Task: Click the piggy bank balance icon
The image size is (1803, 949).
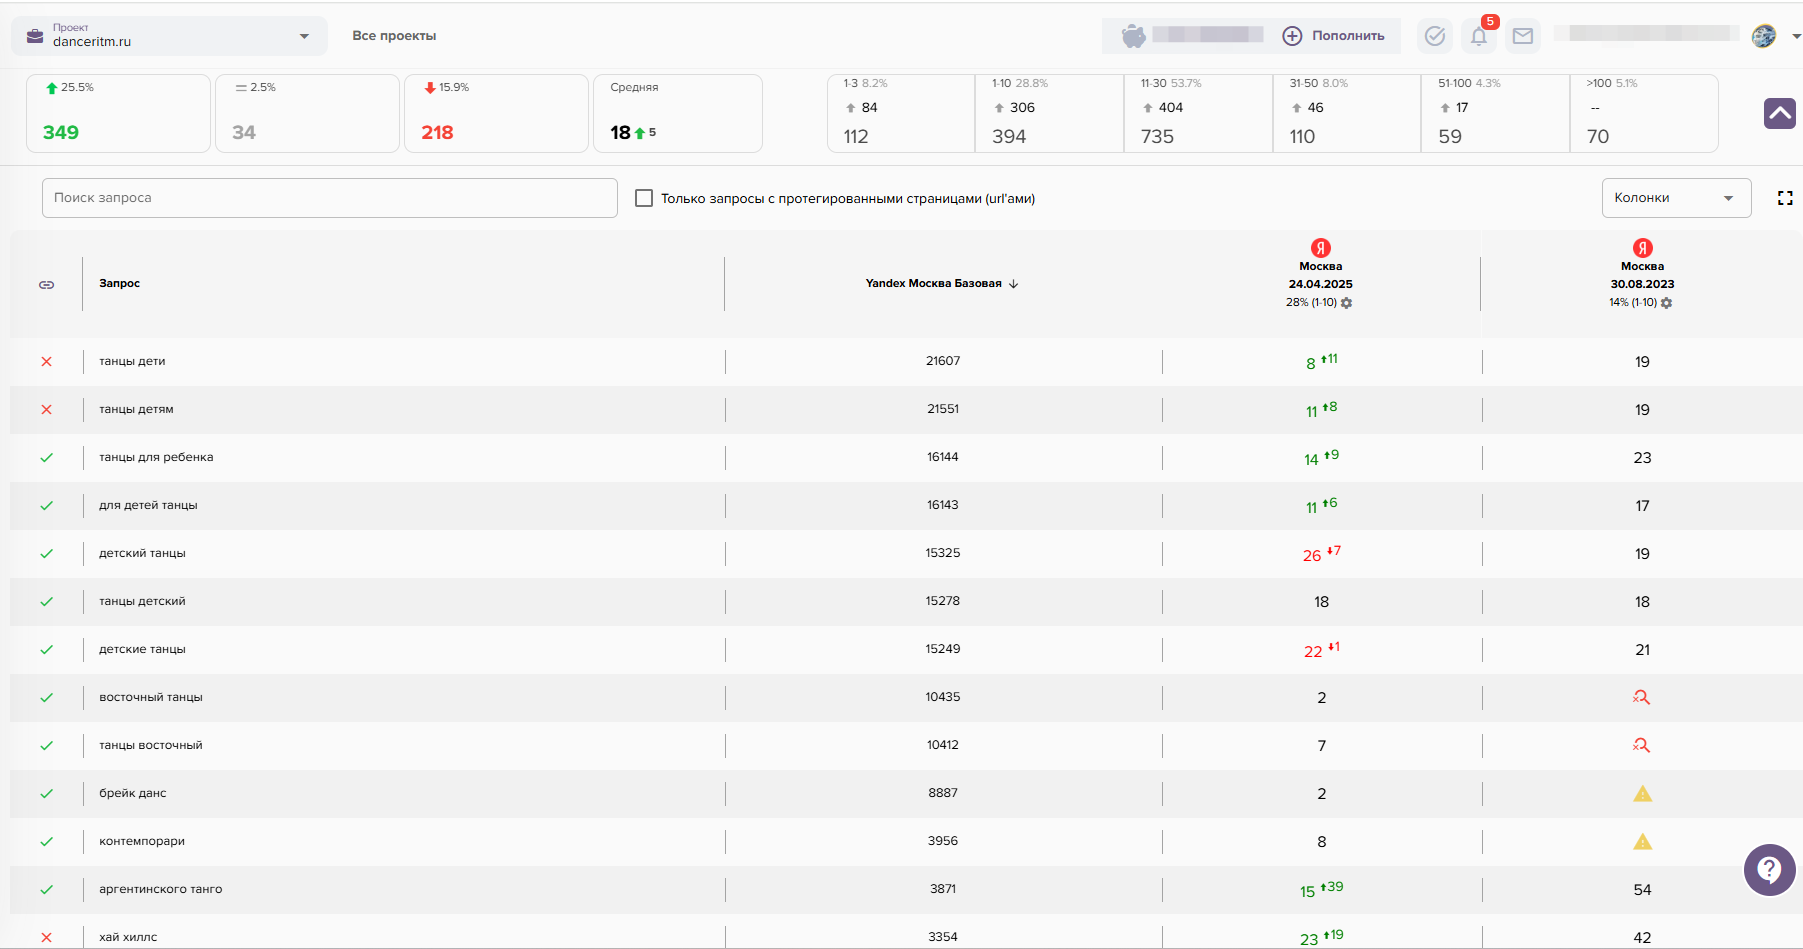Action: (1133, 36)
